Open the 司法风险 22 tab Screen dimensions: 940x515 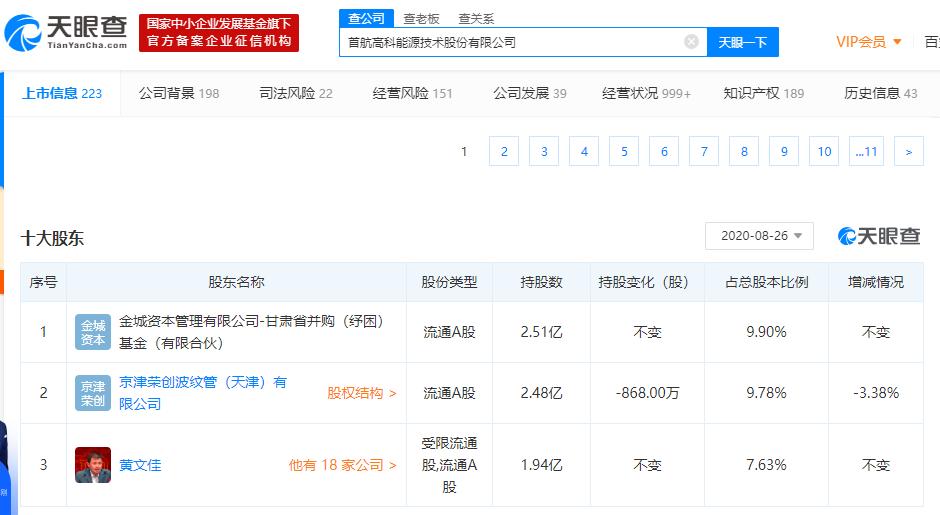(x=296, y=94)
